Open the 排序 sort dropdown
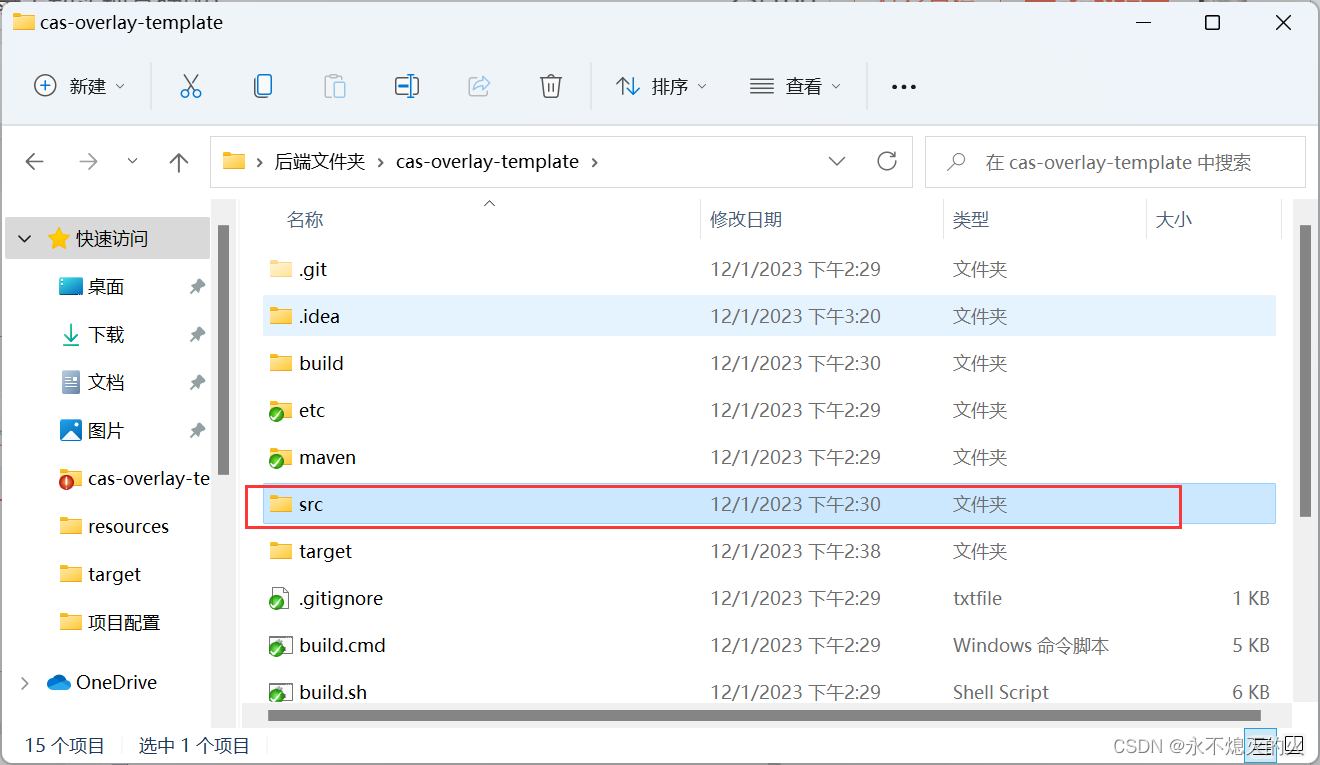Screen dimensions: 1320x765 point(661,87)
